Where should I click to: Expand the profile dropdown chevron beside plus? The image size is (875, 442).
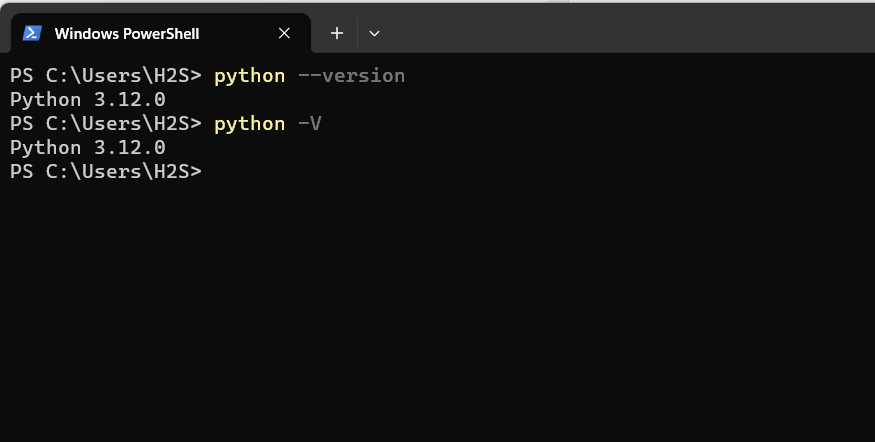point(374,33)
